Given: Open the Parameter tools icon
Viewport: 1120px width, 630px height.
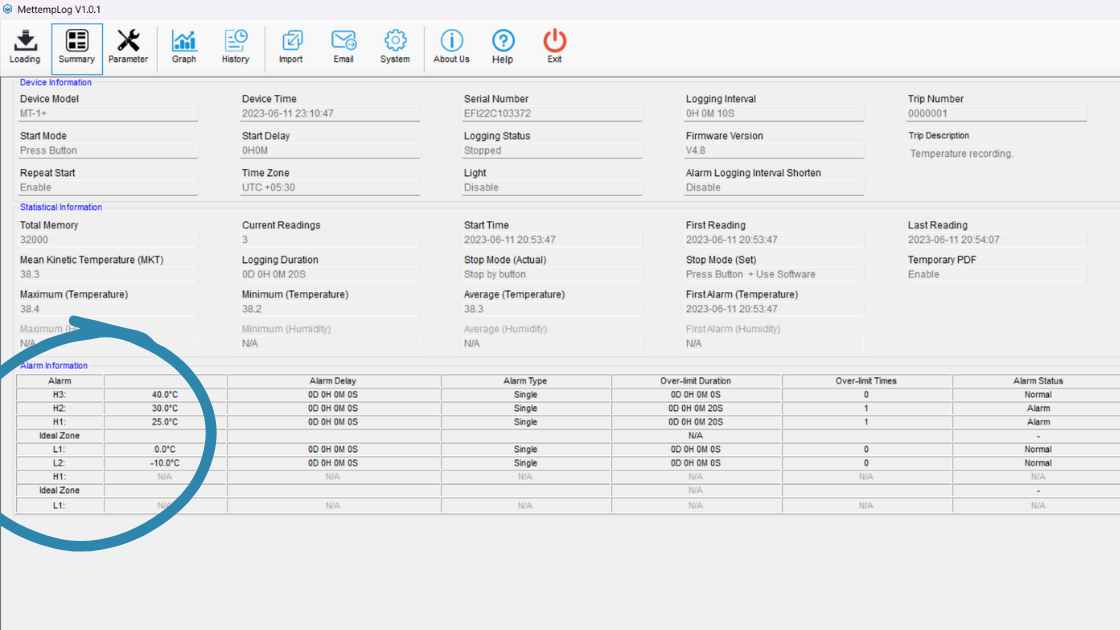Looking at the screenshot, I should (128, 46).
